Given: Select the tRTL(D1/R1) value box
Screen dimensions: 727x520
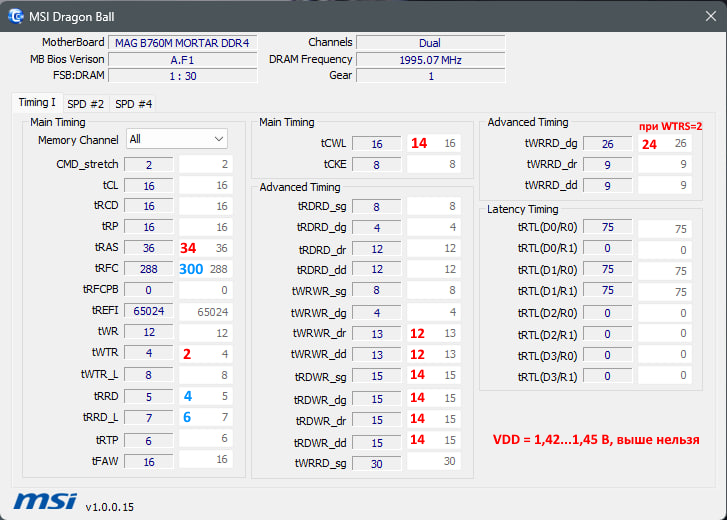Looking at the screenshot, I should point(607,291).
